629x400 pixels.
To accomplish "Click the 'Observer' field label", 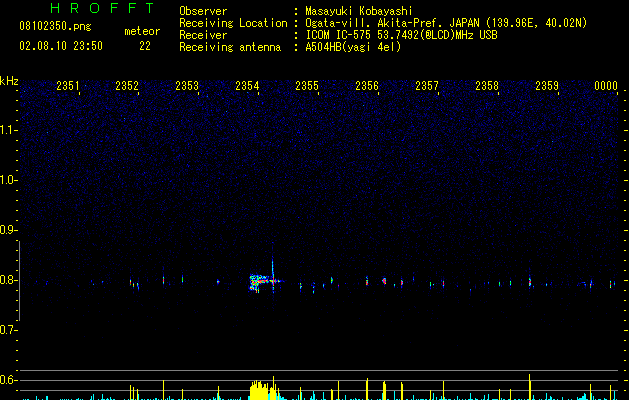I will tap(203, 11).
